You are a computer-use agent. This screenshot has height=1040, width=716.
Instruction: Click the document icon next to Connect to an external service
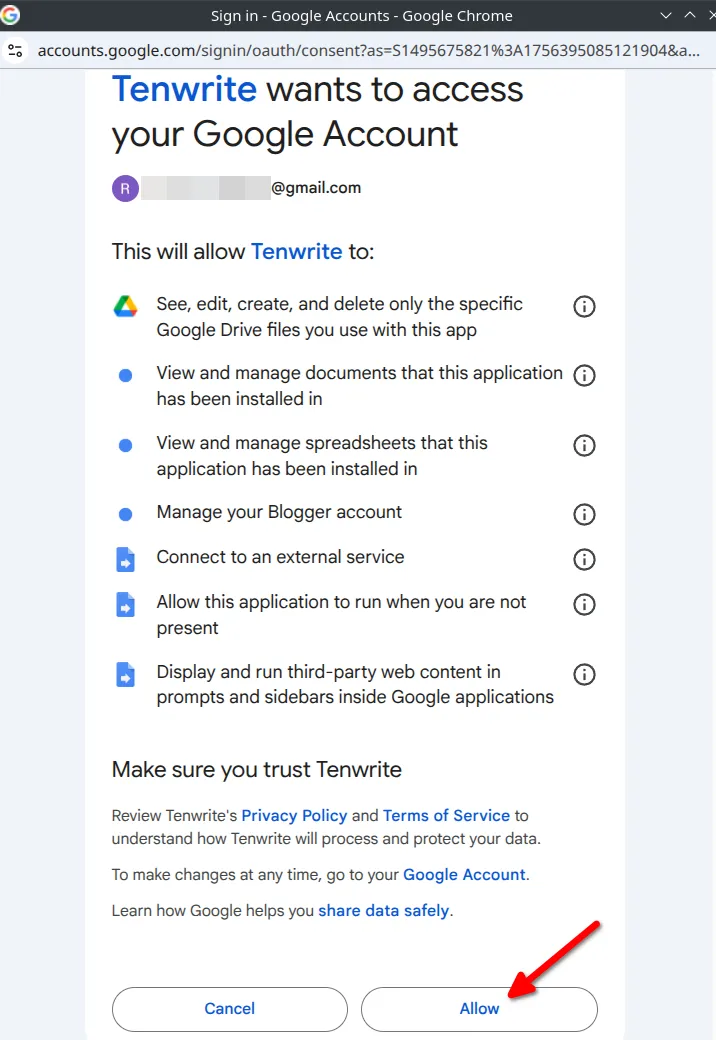(125, 559)
